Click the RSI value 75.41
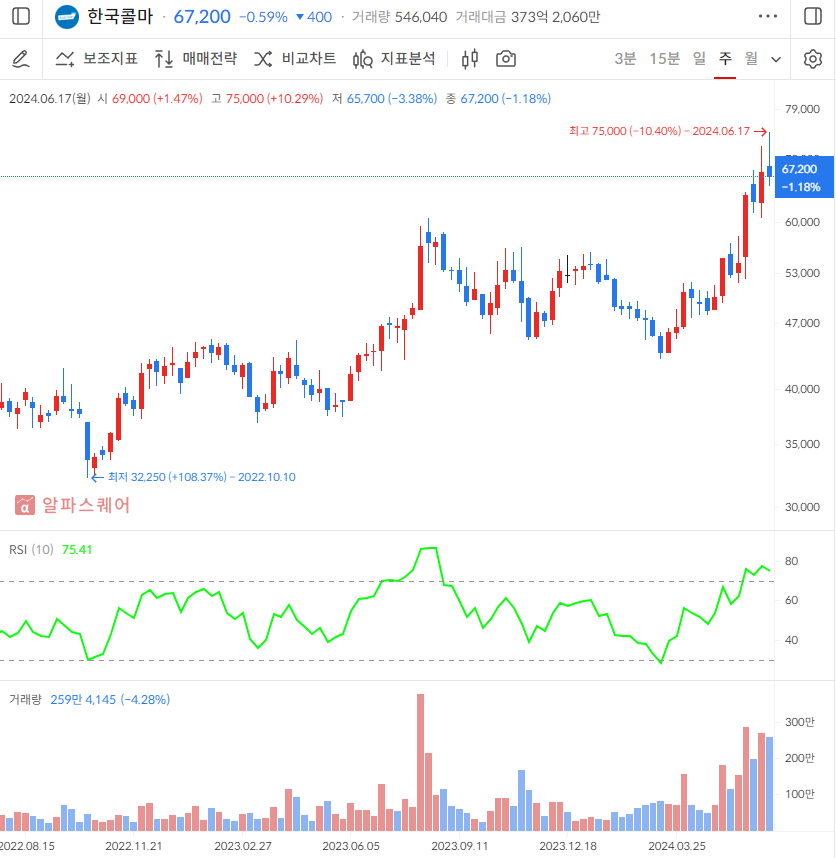Image resolution: width=836 pixels, height=858 pixels. (77, 549)
